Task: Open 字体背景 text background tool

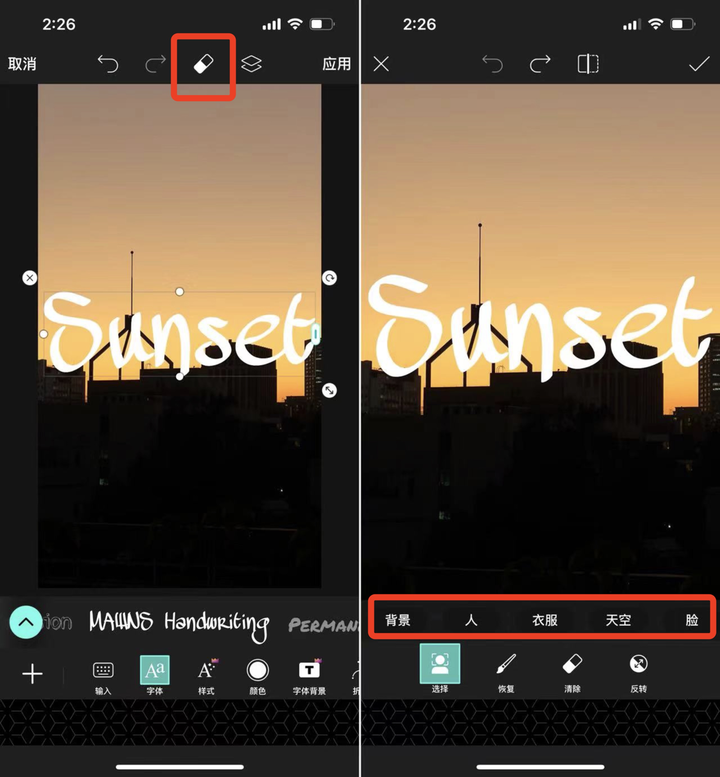Action: click(x=309, y=677)
